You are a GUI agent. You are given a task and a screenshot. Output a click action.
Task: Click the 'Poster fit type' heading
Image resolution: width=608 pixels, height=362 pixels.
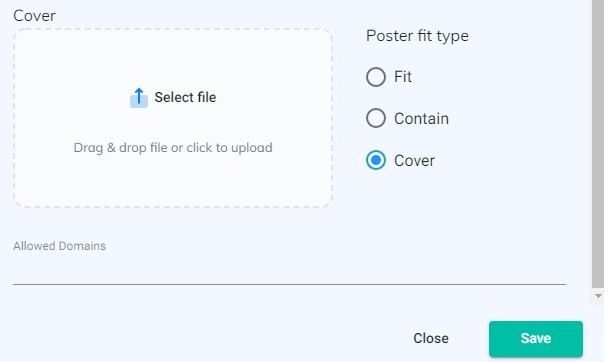417,36
